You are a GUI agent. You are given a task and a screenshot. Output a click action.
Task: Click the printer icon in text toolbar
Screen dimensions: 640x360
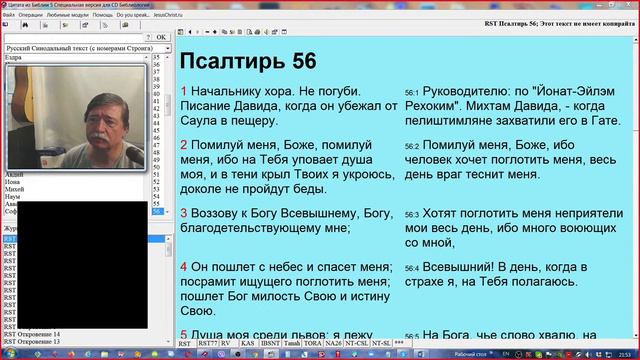(258, 32)
